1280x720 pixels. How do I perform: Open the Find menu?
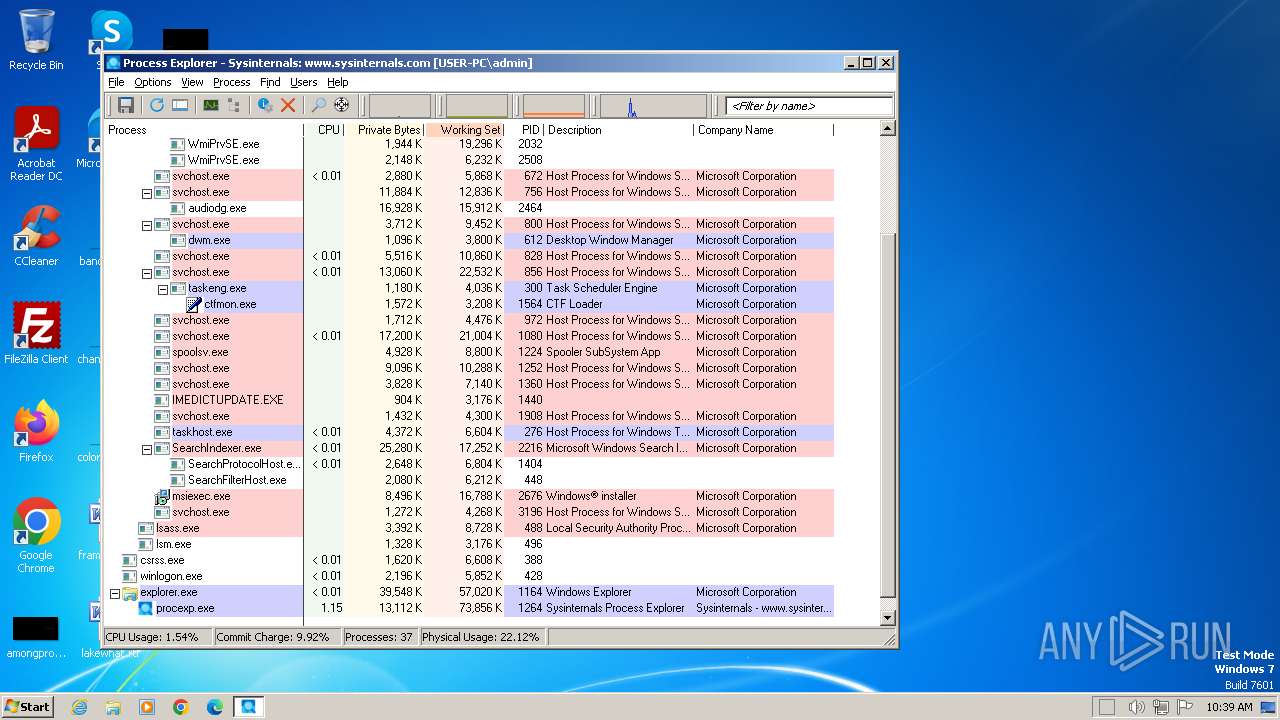pos(270,82)
